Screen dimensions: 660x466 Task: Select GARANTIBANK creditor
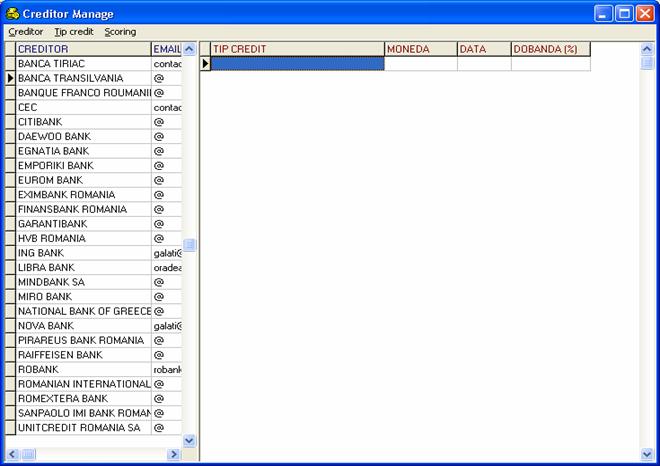point(83,224)
